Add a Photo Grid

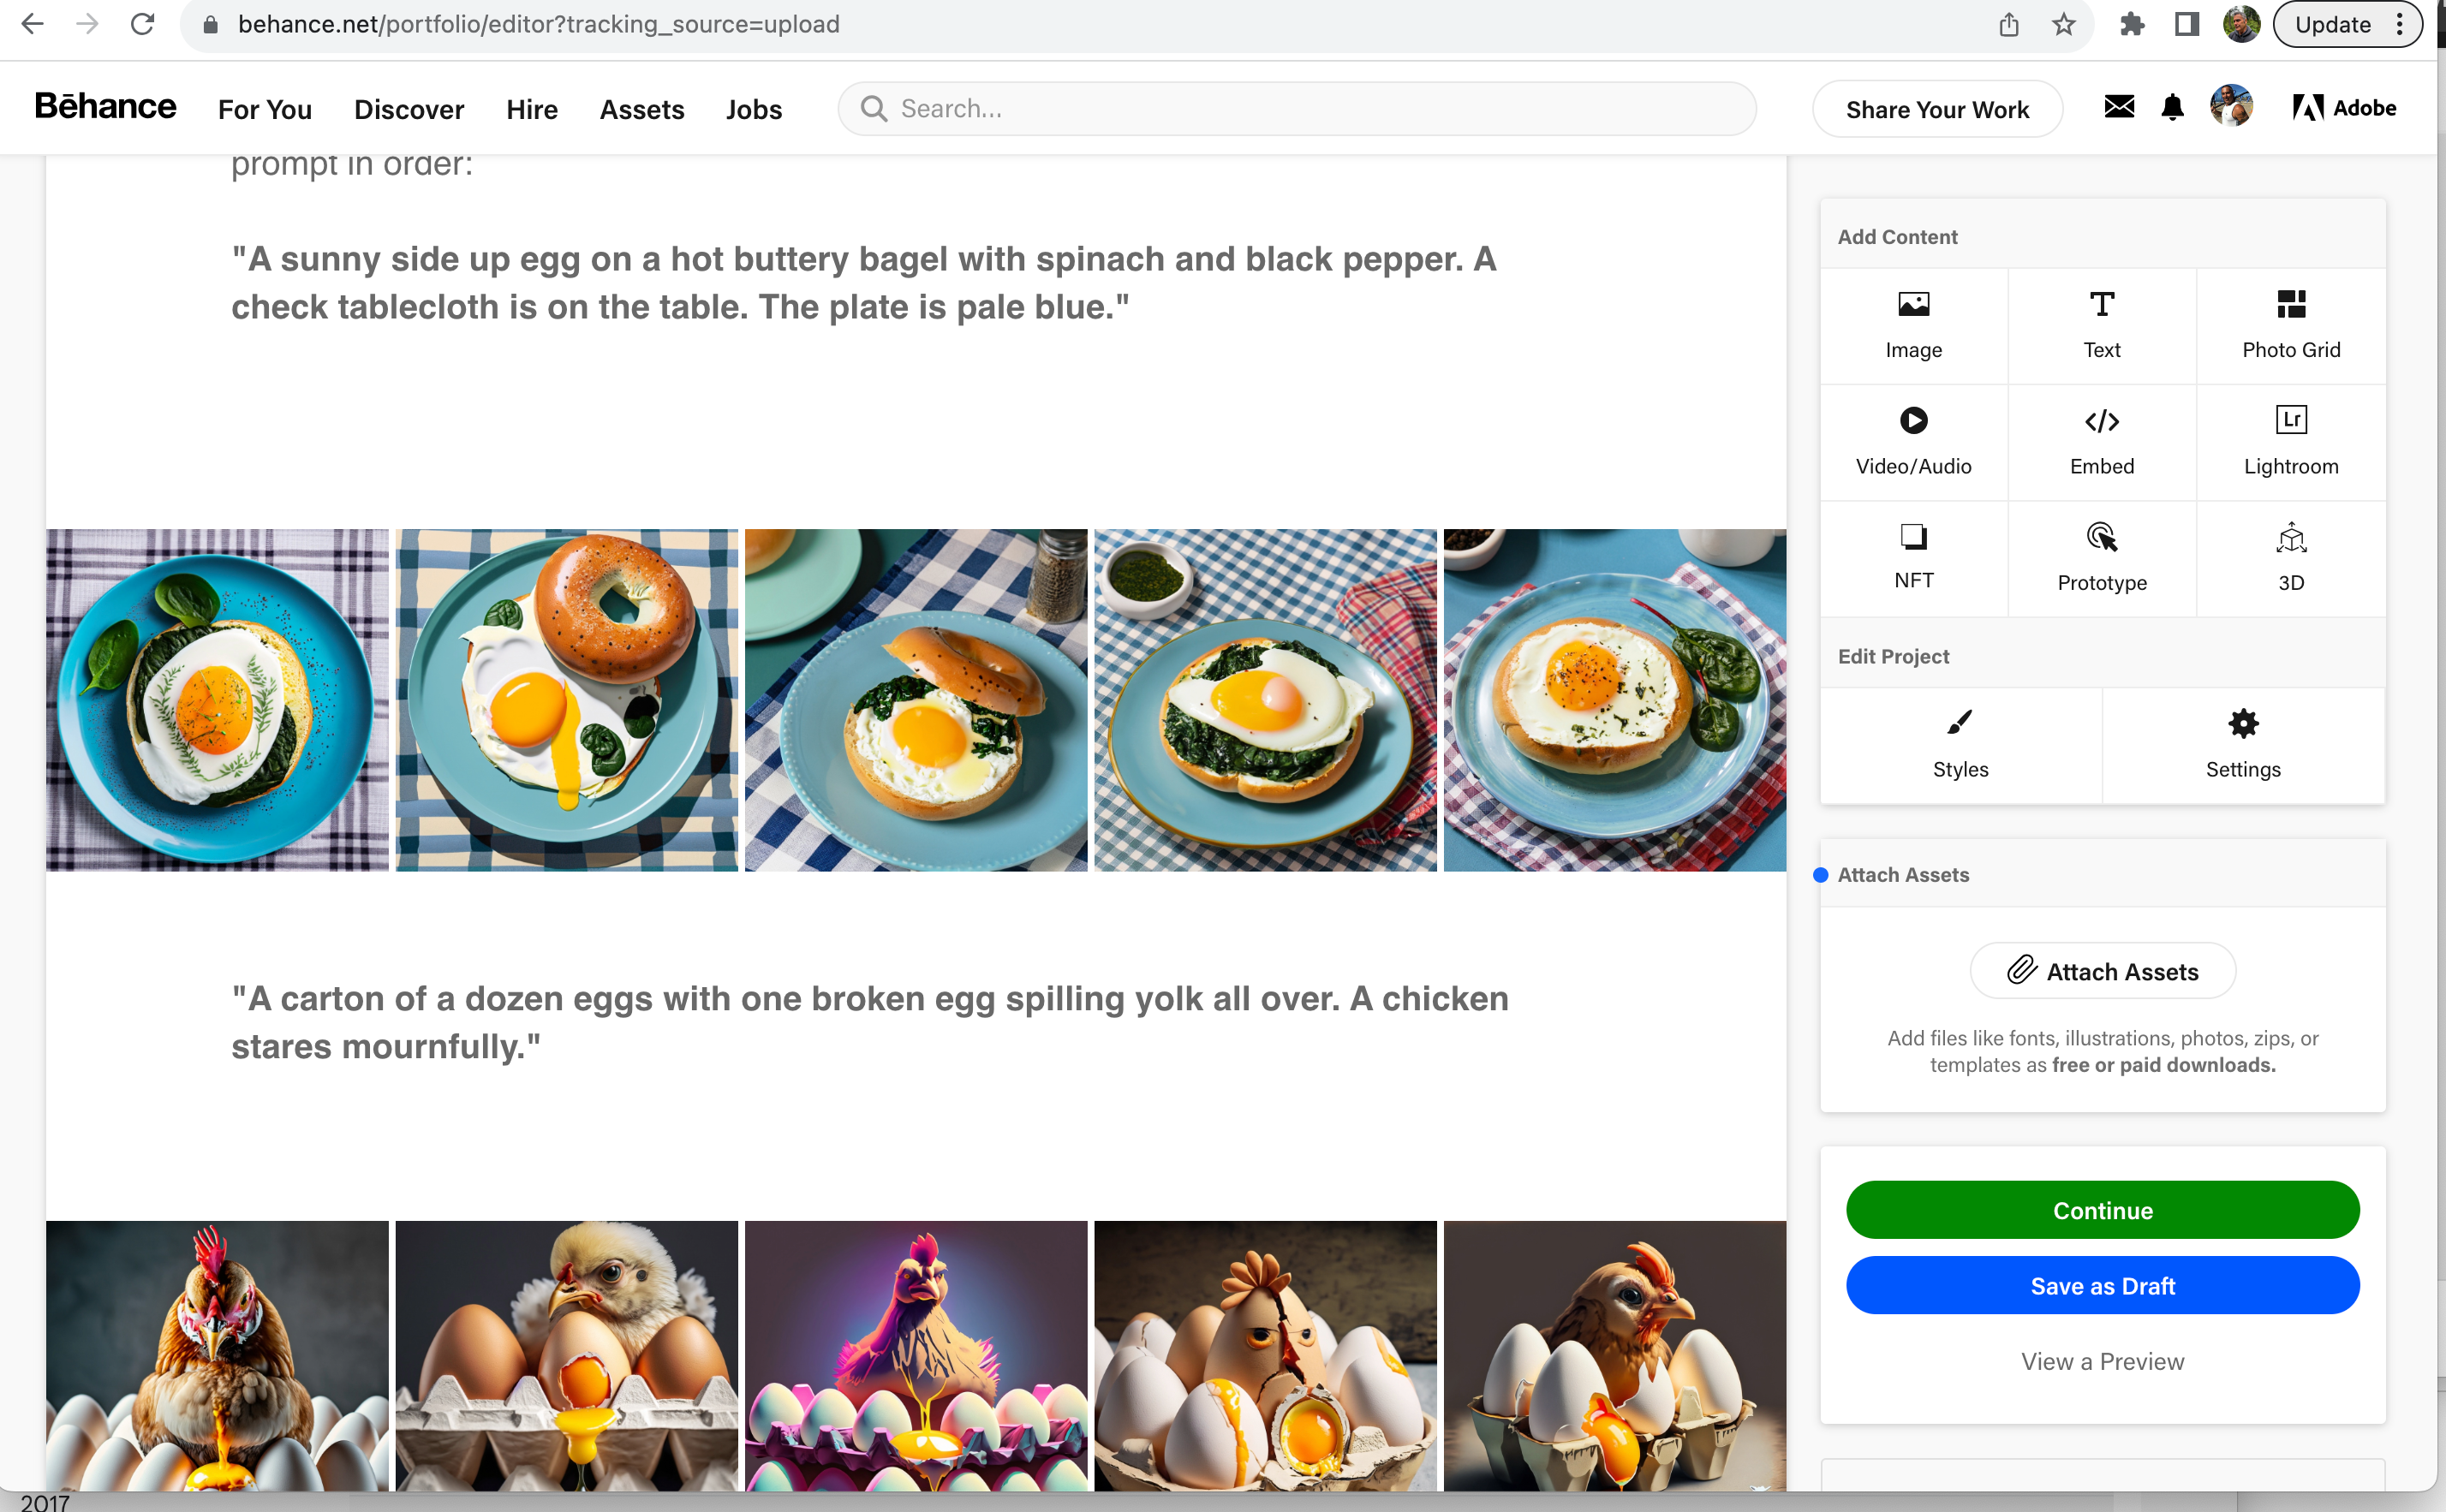pyautogui.click(x=2290, y=325)
